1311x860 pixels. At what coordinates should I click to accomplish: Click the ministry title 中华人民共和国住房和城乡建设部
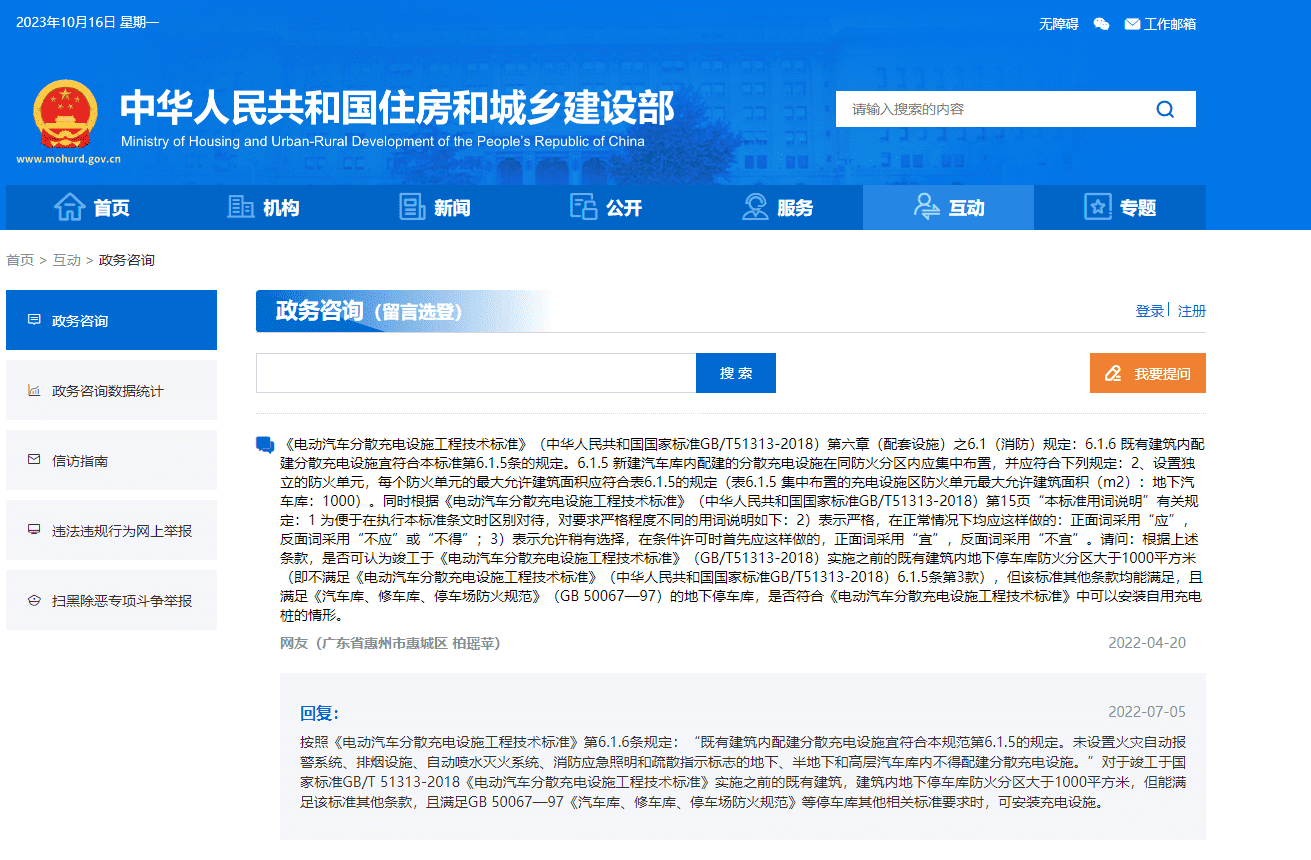[397, 107]
